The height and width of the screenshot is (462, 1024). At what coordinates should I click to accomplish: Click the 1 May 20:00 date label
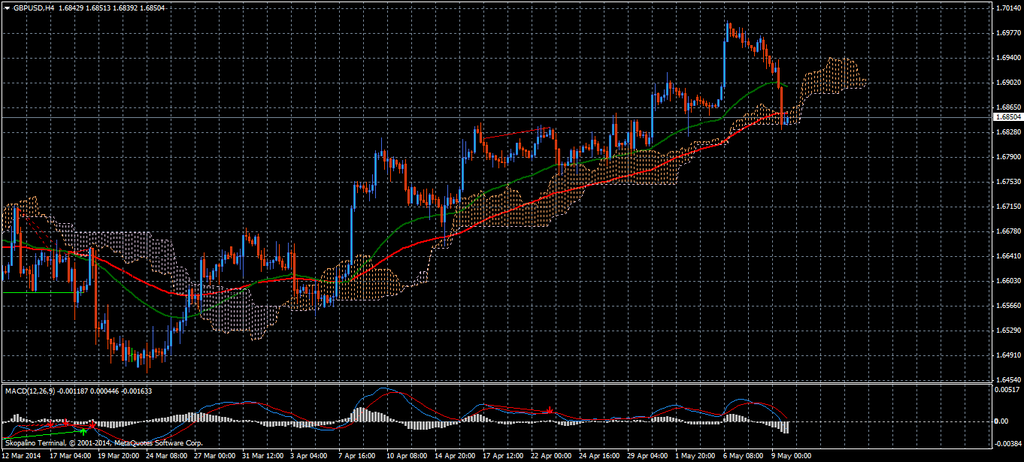point(693,455)
